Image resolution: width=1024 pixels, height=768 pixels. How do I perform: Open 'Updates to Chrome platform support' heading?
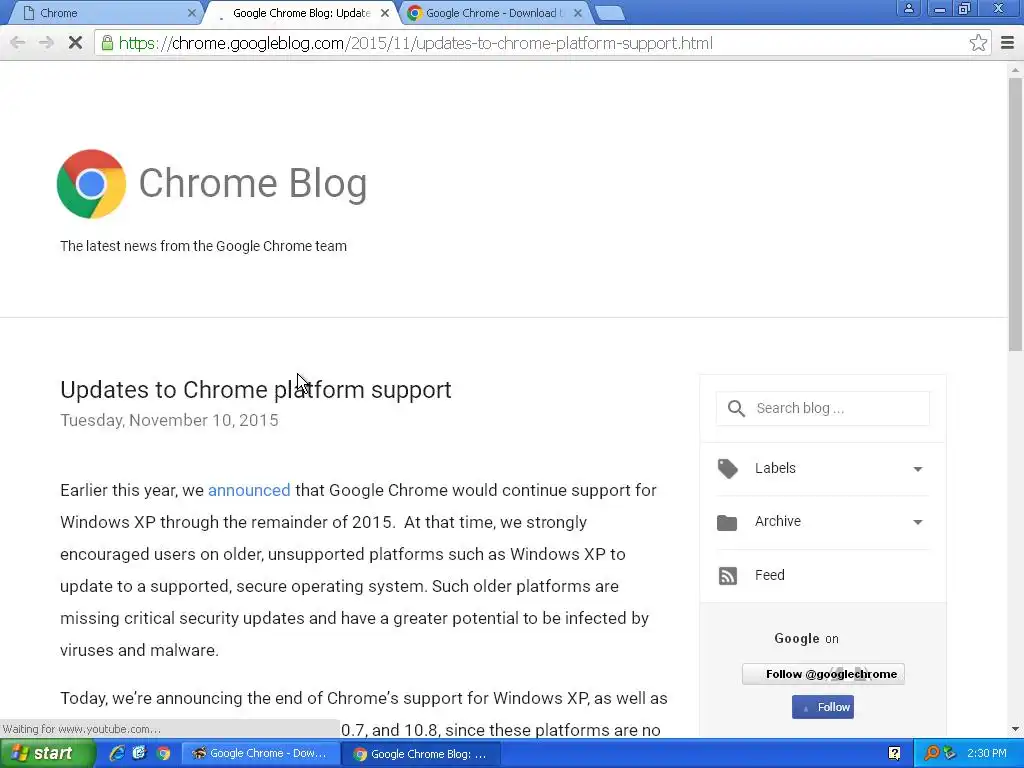pyautogui.click(x=255, y=390)
